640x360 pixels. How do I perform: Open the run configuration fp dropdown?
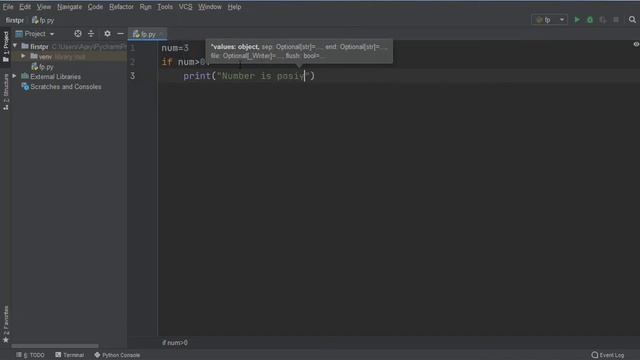549,20
